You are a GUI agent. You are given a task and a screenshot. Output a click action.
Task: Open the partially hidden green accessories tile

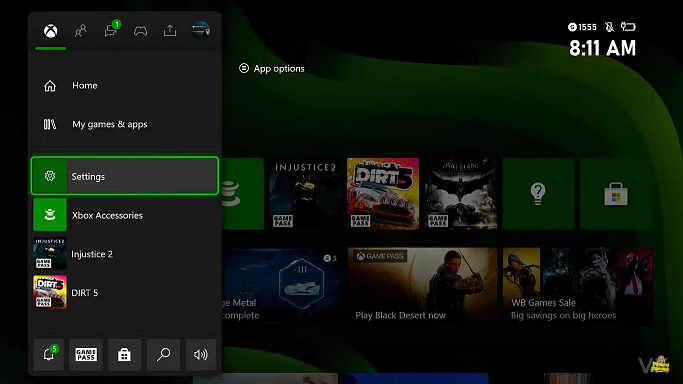point(243,193)
